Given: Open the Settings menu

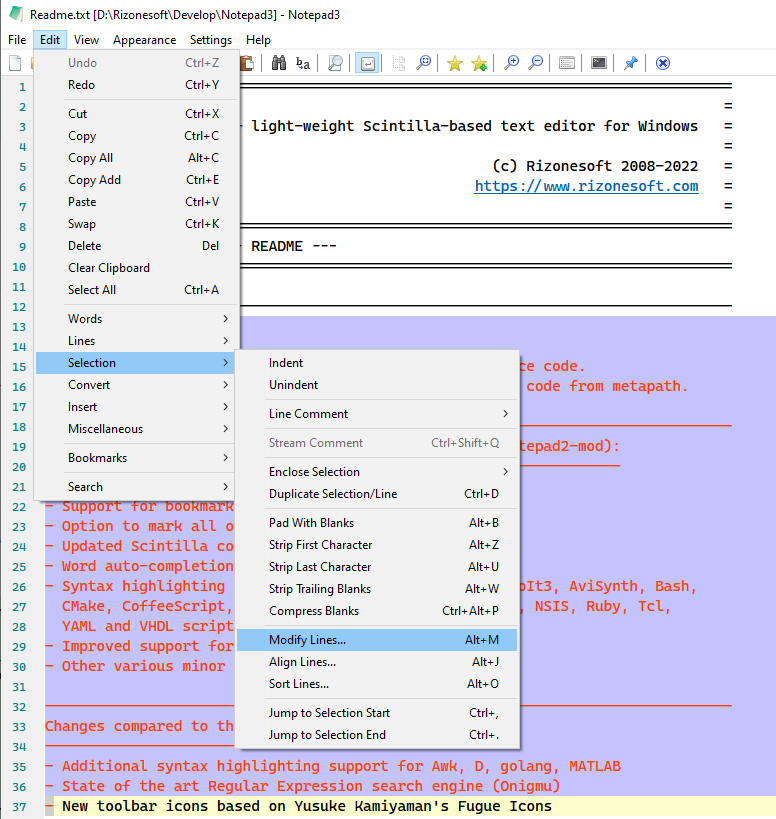Looking at the screenshot, I should coord(211,40).
